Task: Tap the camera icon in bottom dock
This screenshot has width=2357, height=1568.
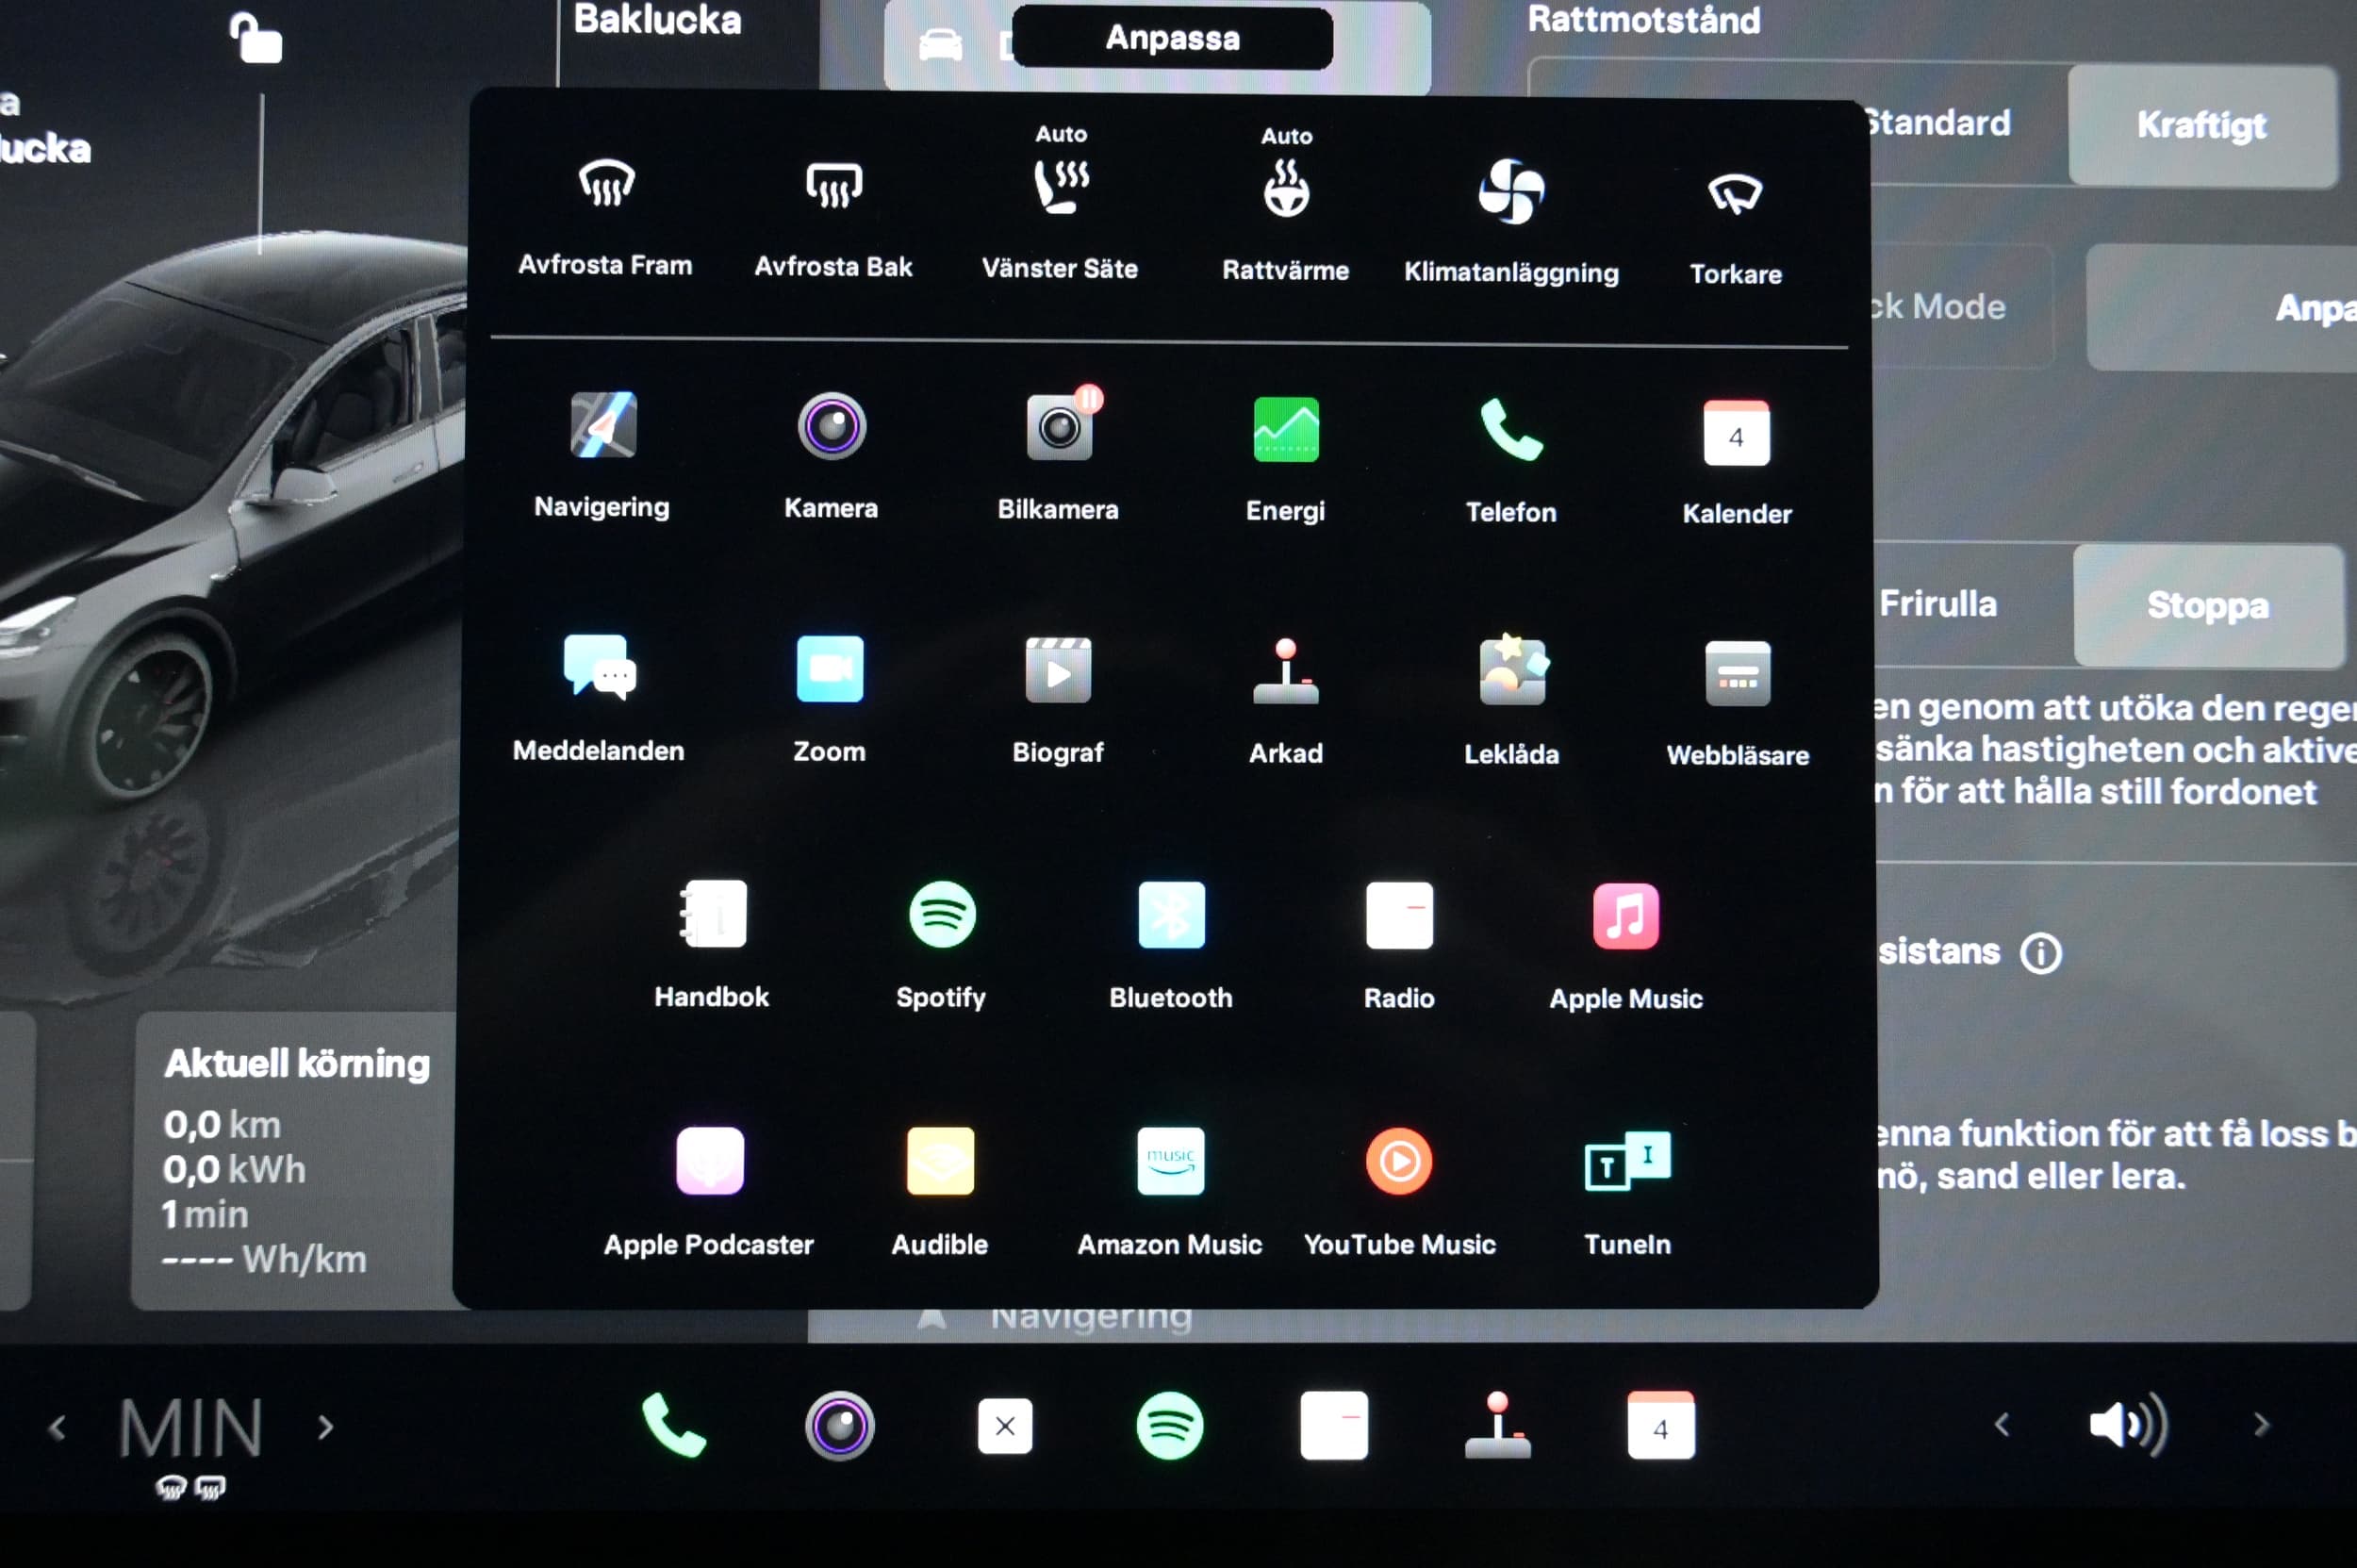Action: click(840, 1425)
